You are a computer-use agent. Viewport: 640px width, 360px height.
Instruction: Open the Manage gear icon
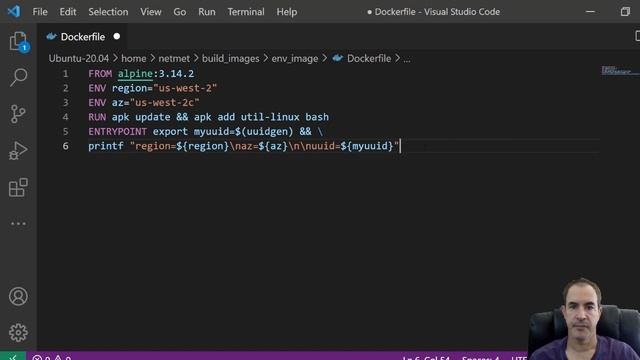18,333
